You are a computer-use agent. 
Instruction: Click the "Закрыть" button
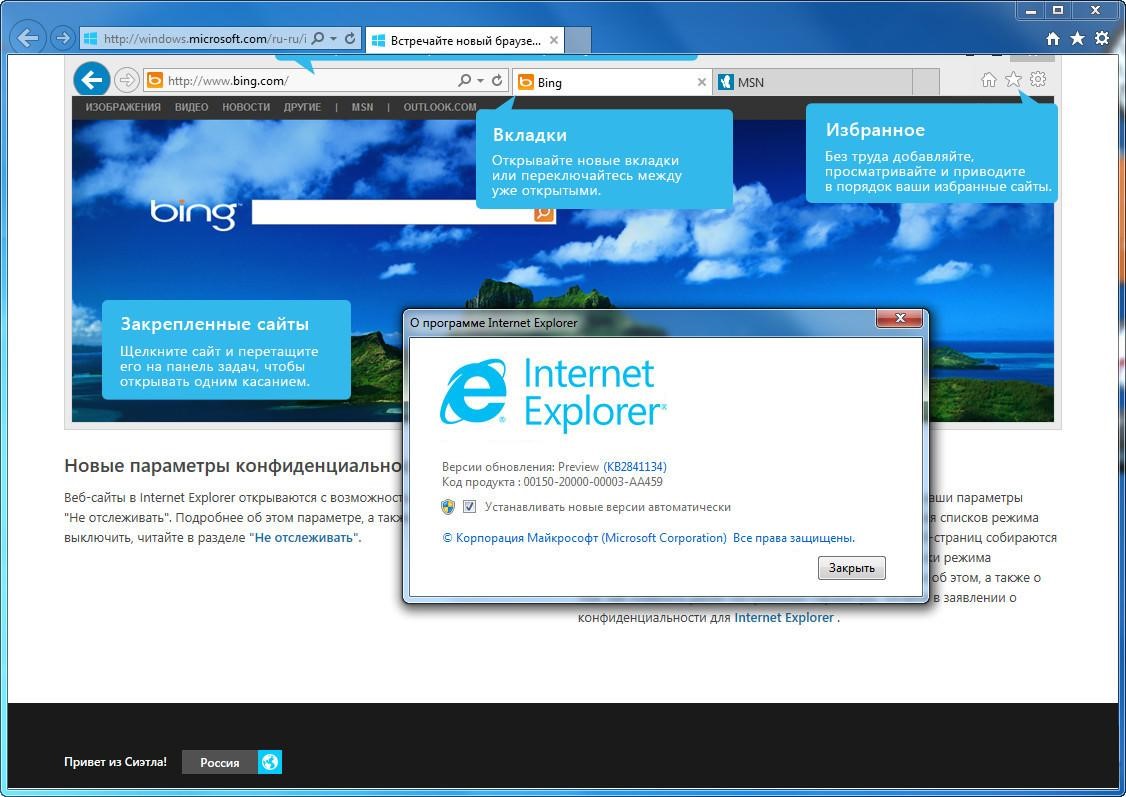tap(852, 568)
